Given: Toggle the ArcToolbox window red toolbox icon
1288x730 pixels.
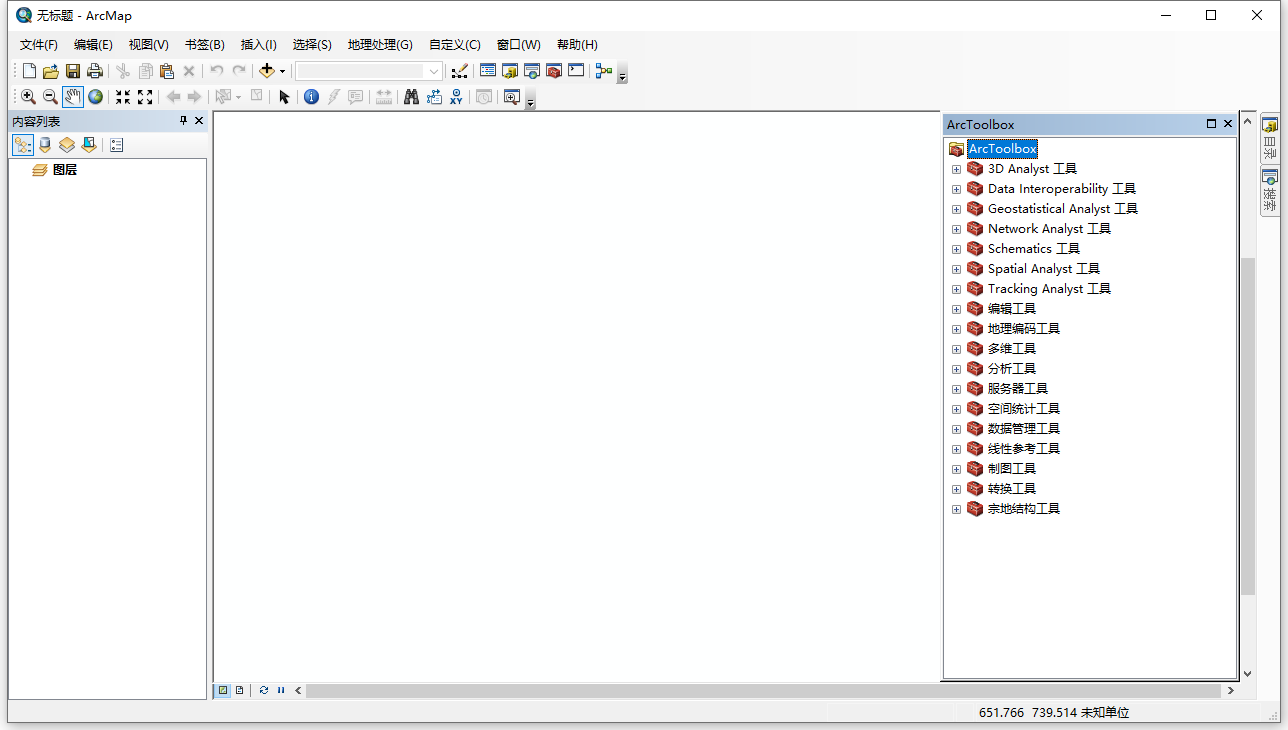Looking at the screenshot, I should pyautogui.click(x=554, y=71).
